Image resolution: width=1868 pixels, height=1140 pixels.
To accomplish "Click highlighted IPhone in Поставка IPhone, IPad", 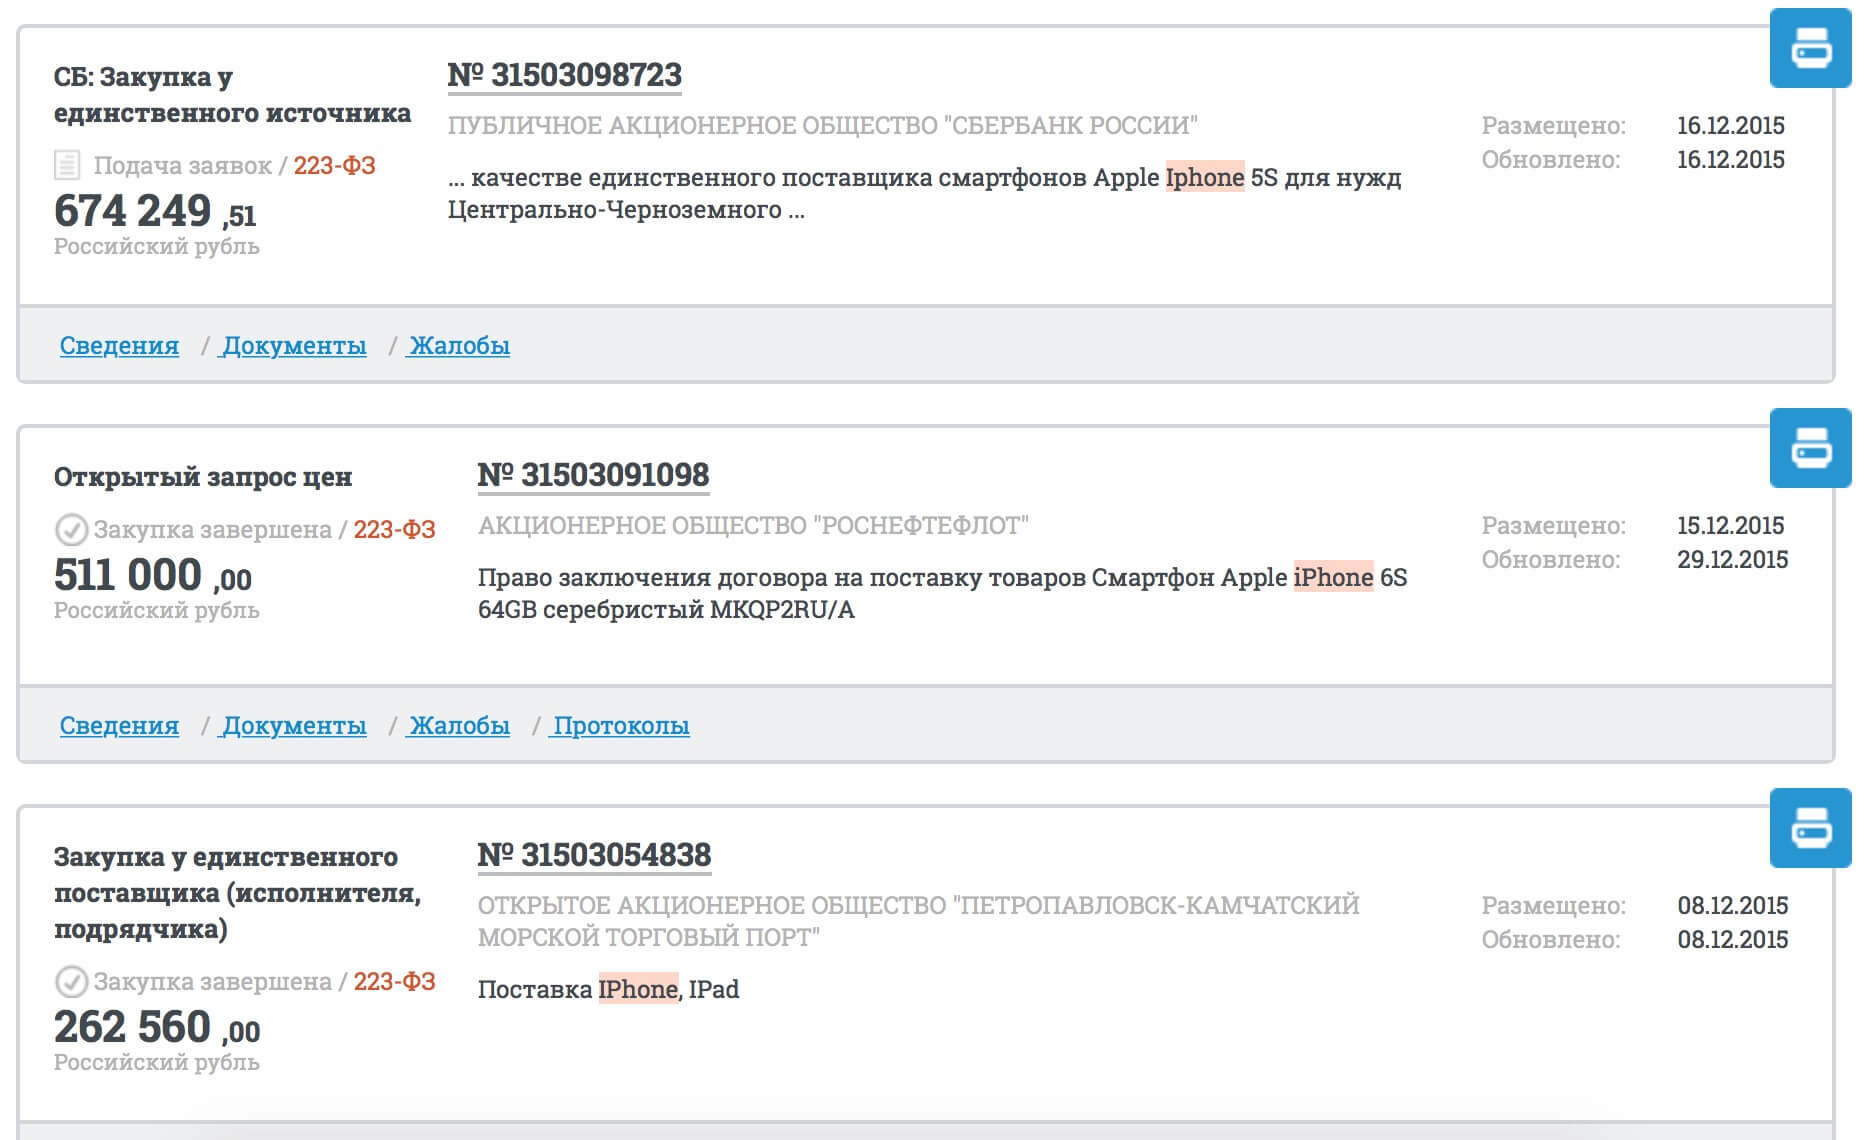I will click(638, 989).
